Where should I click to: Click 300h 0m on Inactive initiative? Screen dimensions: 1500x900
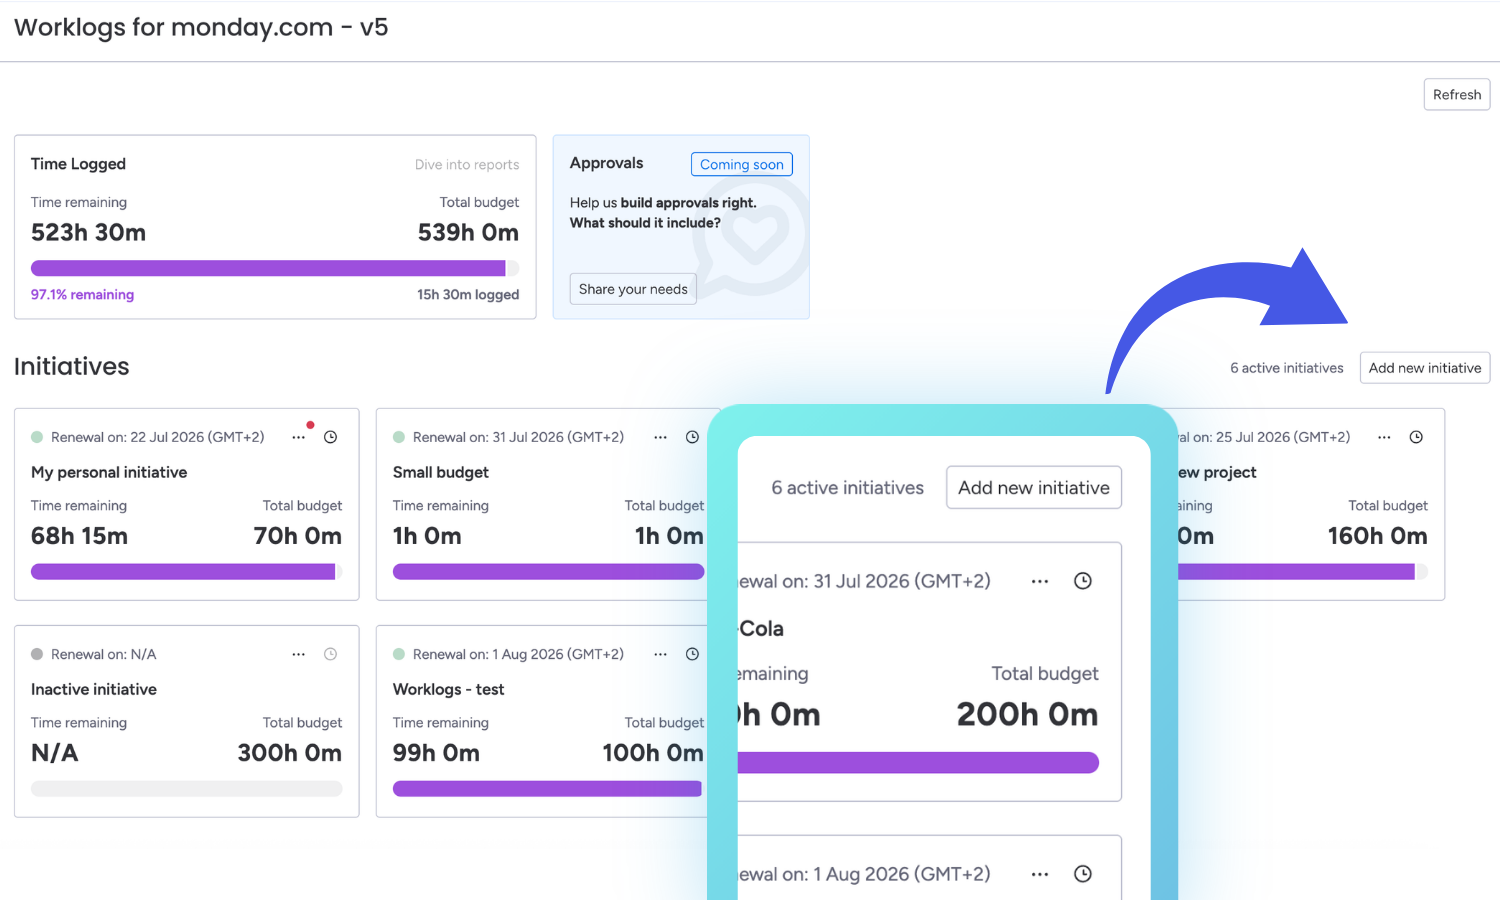pyautogui.click(x=290, y=753)
